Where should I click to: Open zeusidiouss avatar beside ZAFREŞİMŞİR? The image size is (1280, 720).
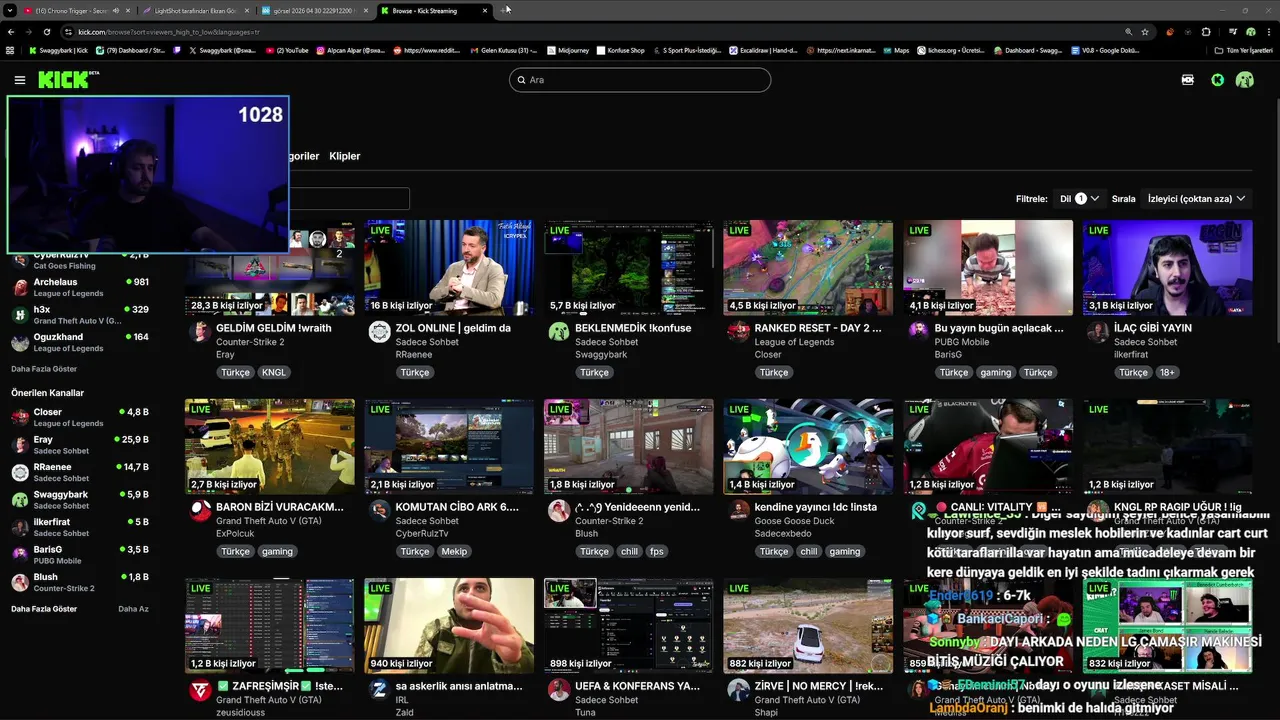200,690
